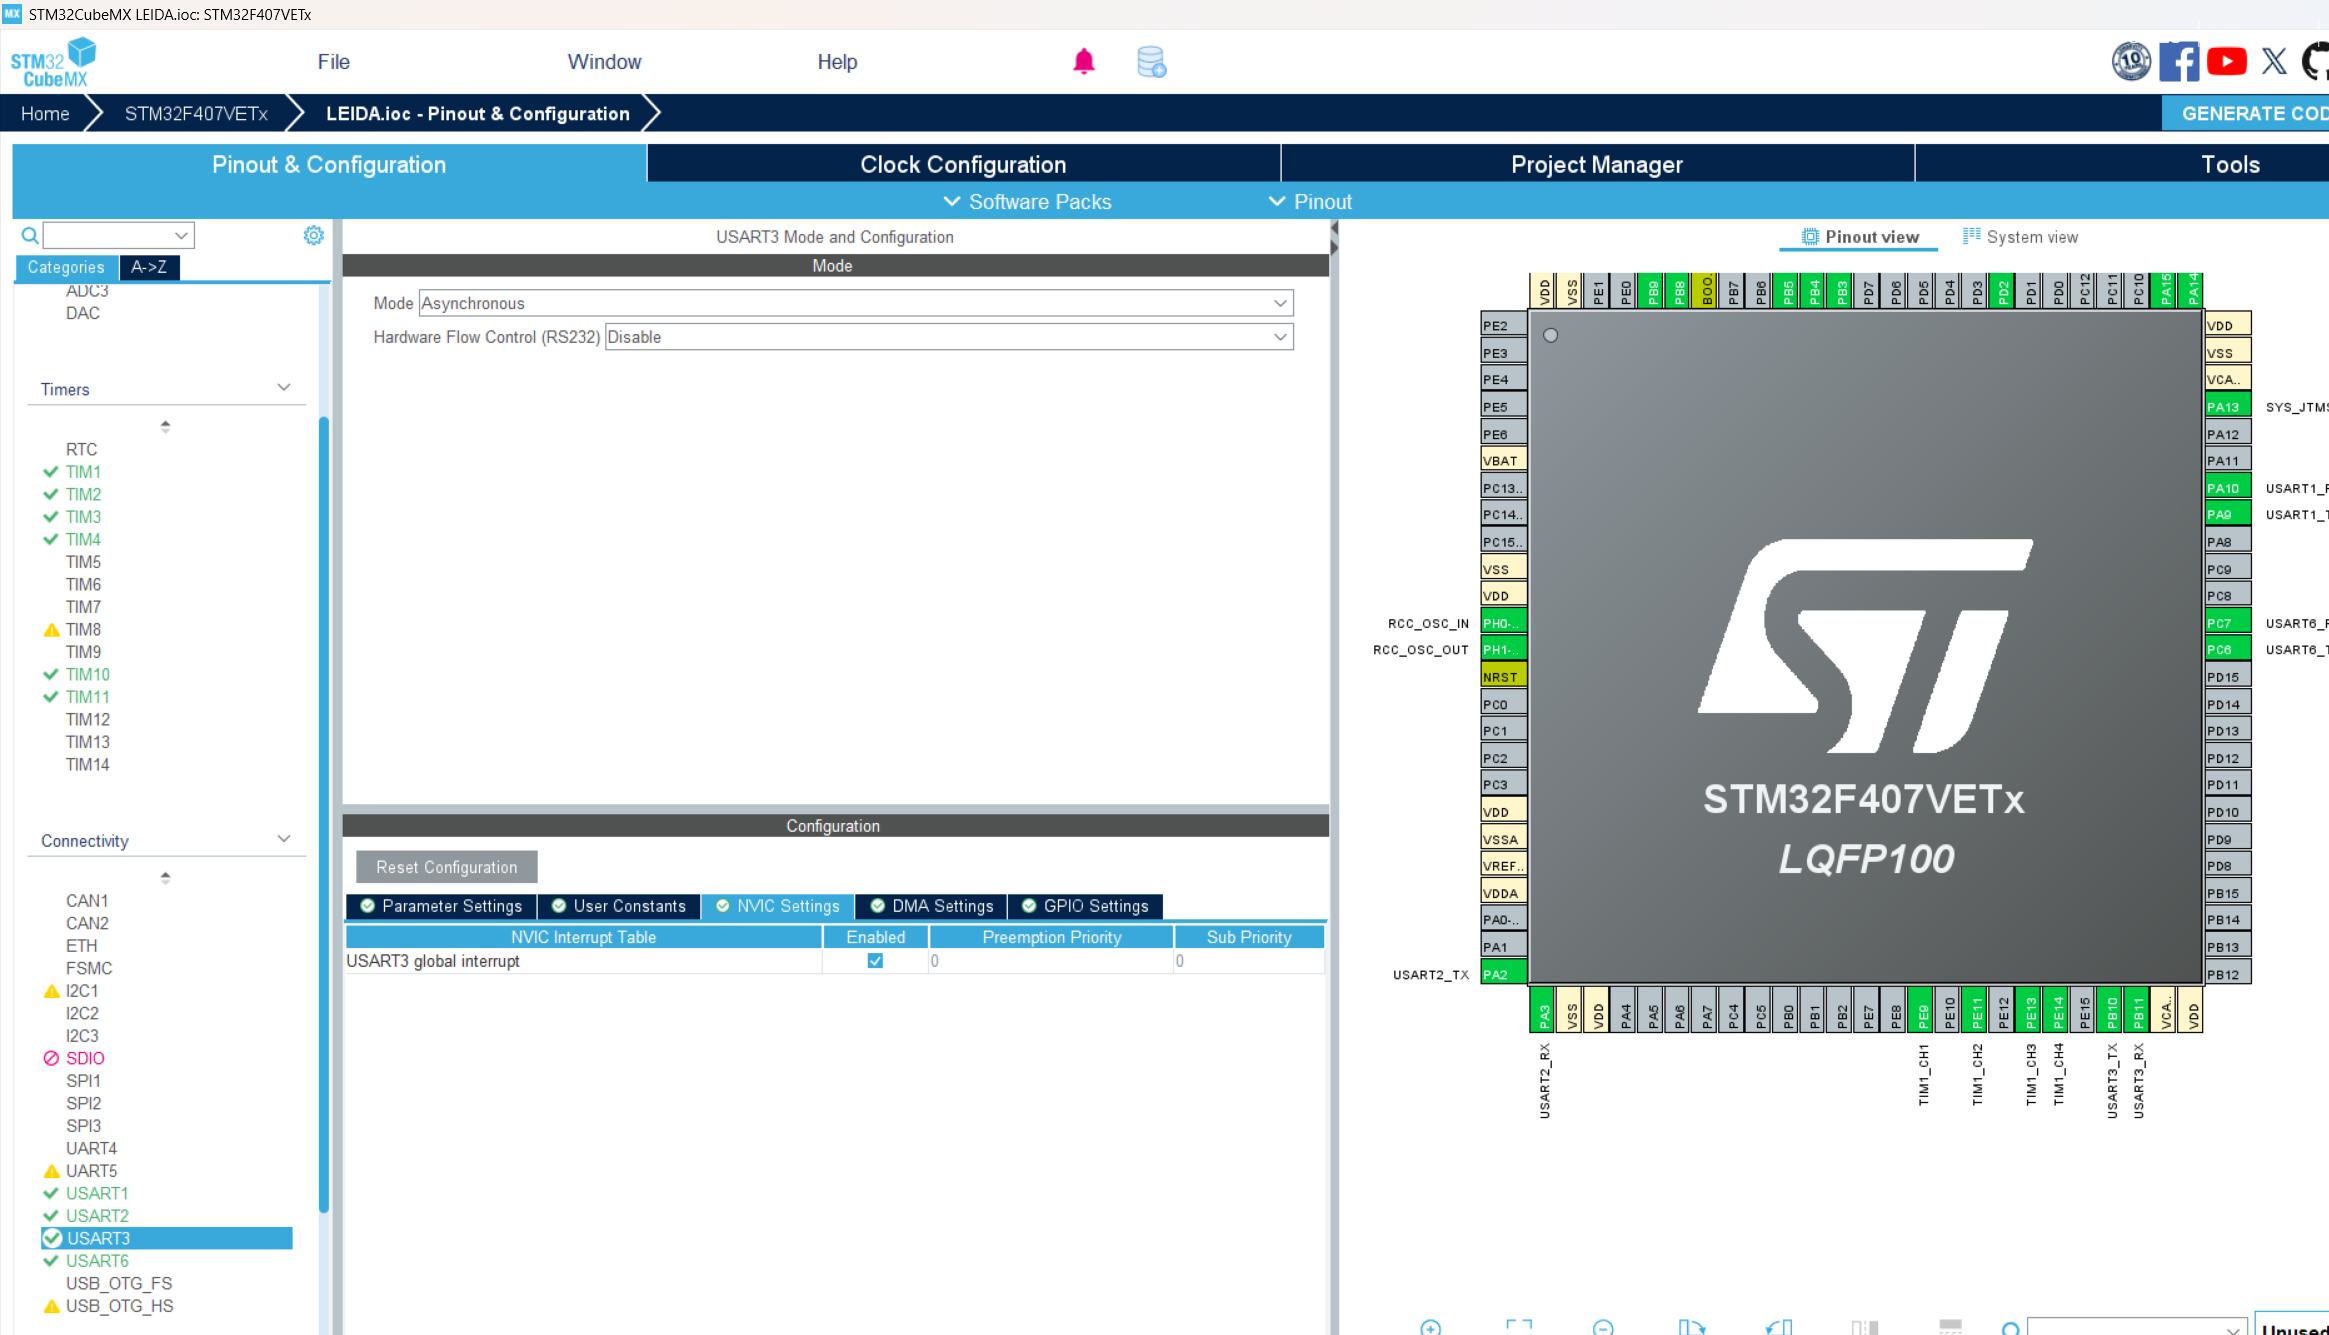This screenshot has height=1335, width=2329.
Task: Click the search magnifier in left panel
Action: coord(30,235)
